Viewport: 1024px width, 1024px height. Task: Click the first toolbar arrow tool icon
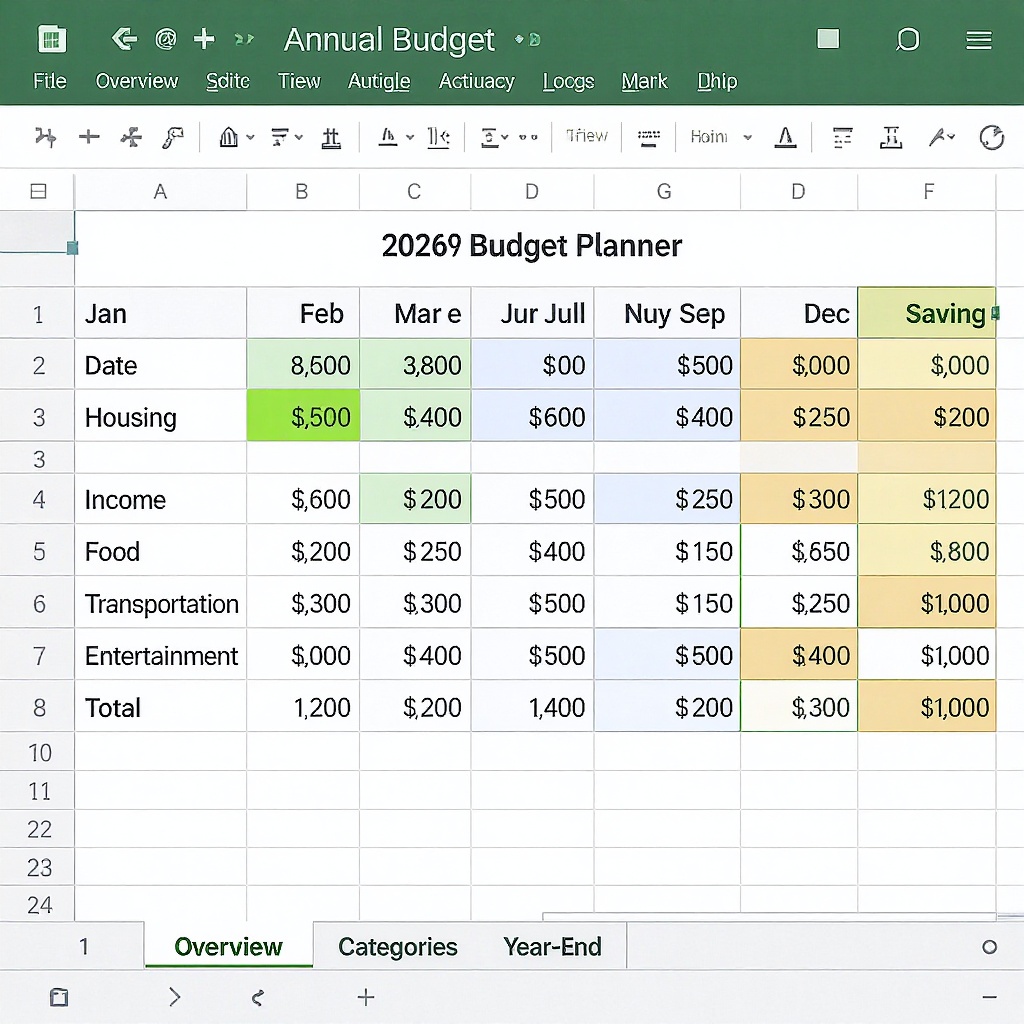tap(45, 137)
